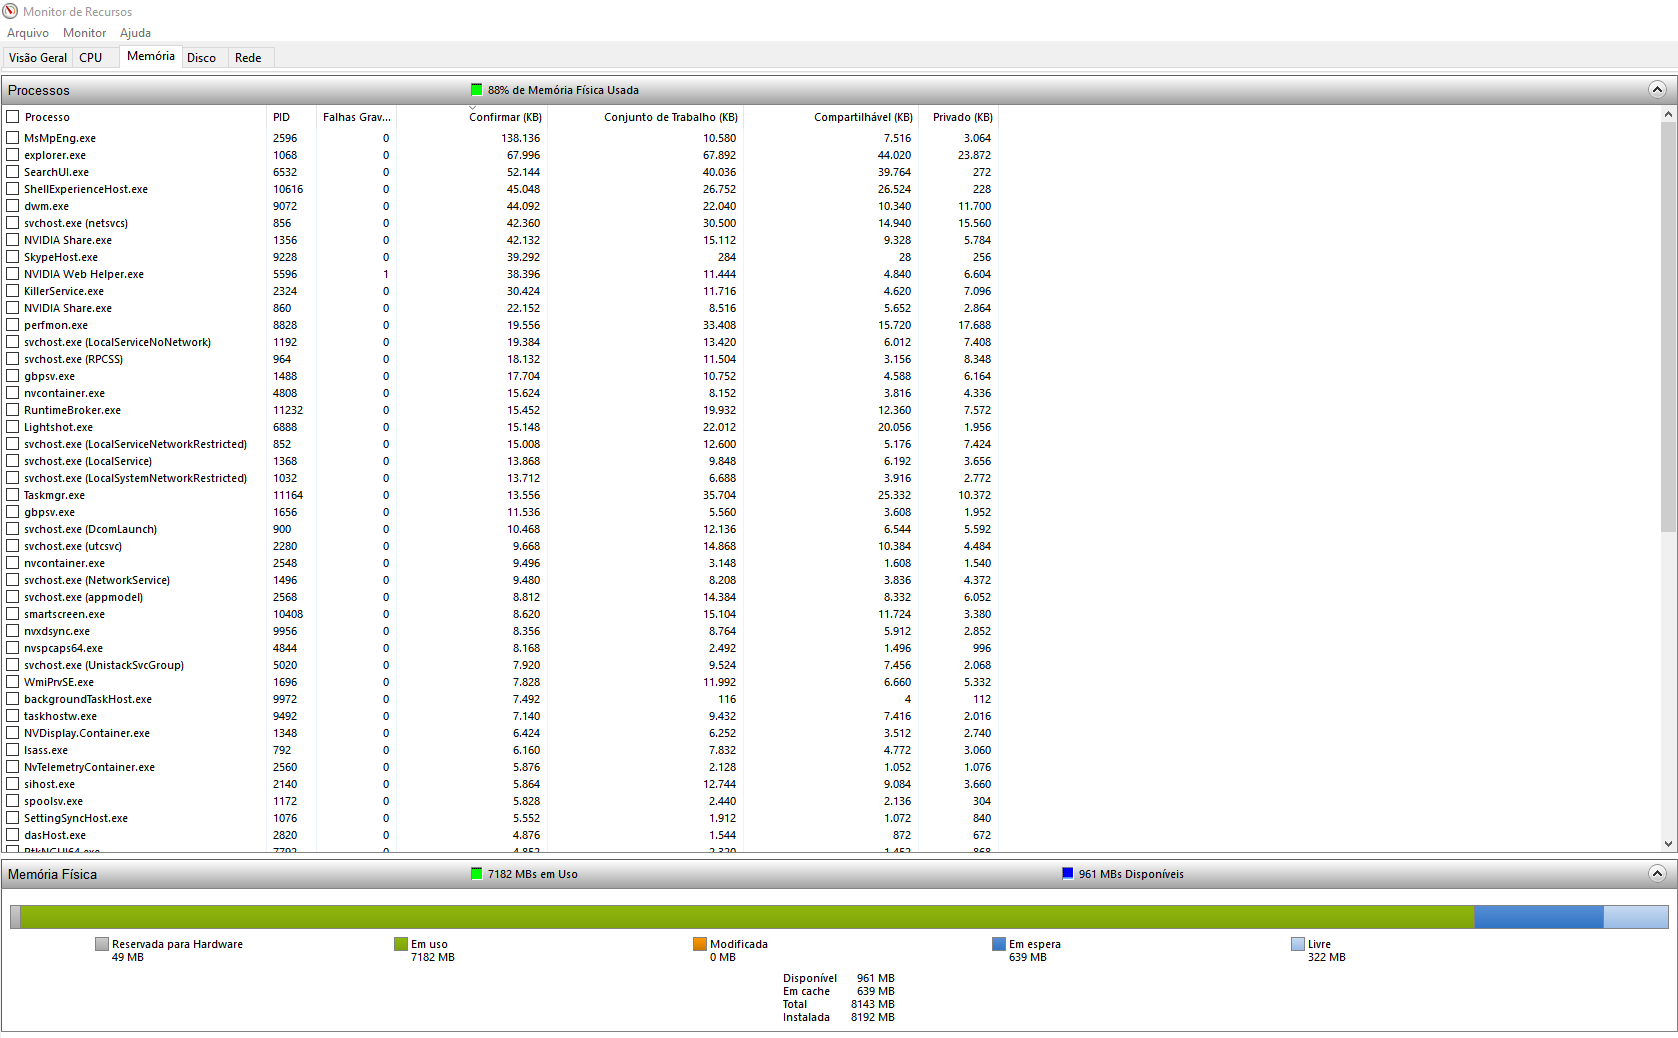This screenshot has height=1038, width=1678.
Task: Click the process list scroll down arrow
Action: click(1668, 844)
